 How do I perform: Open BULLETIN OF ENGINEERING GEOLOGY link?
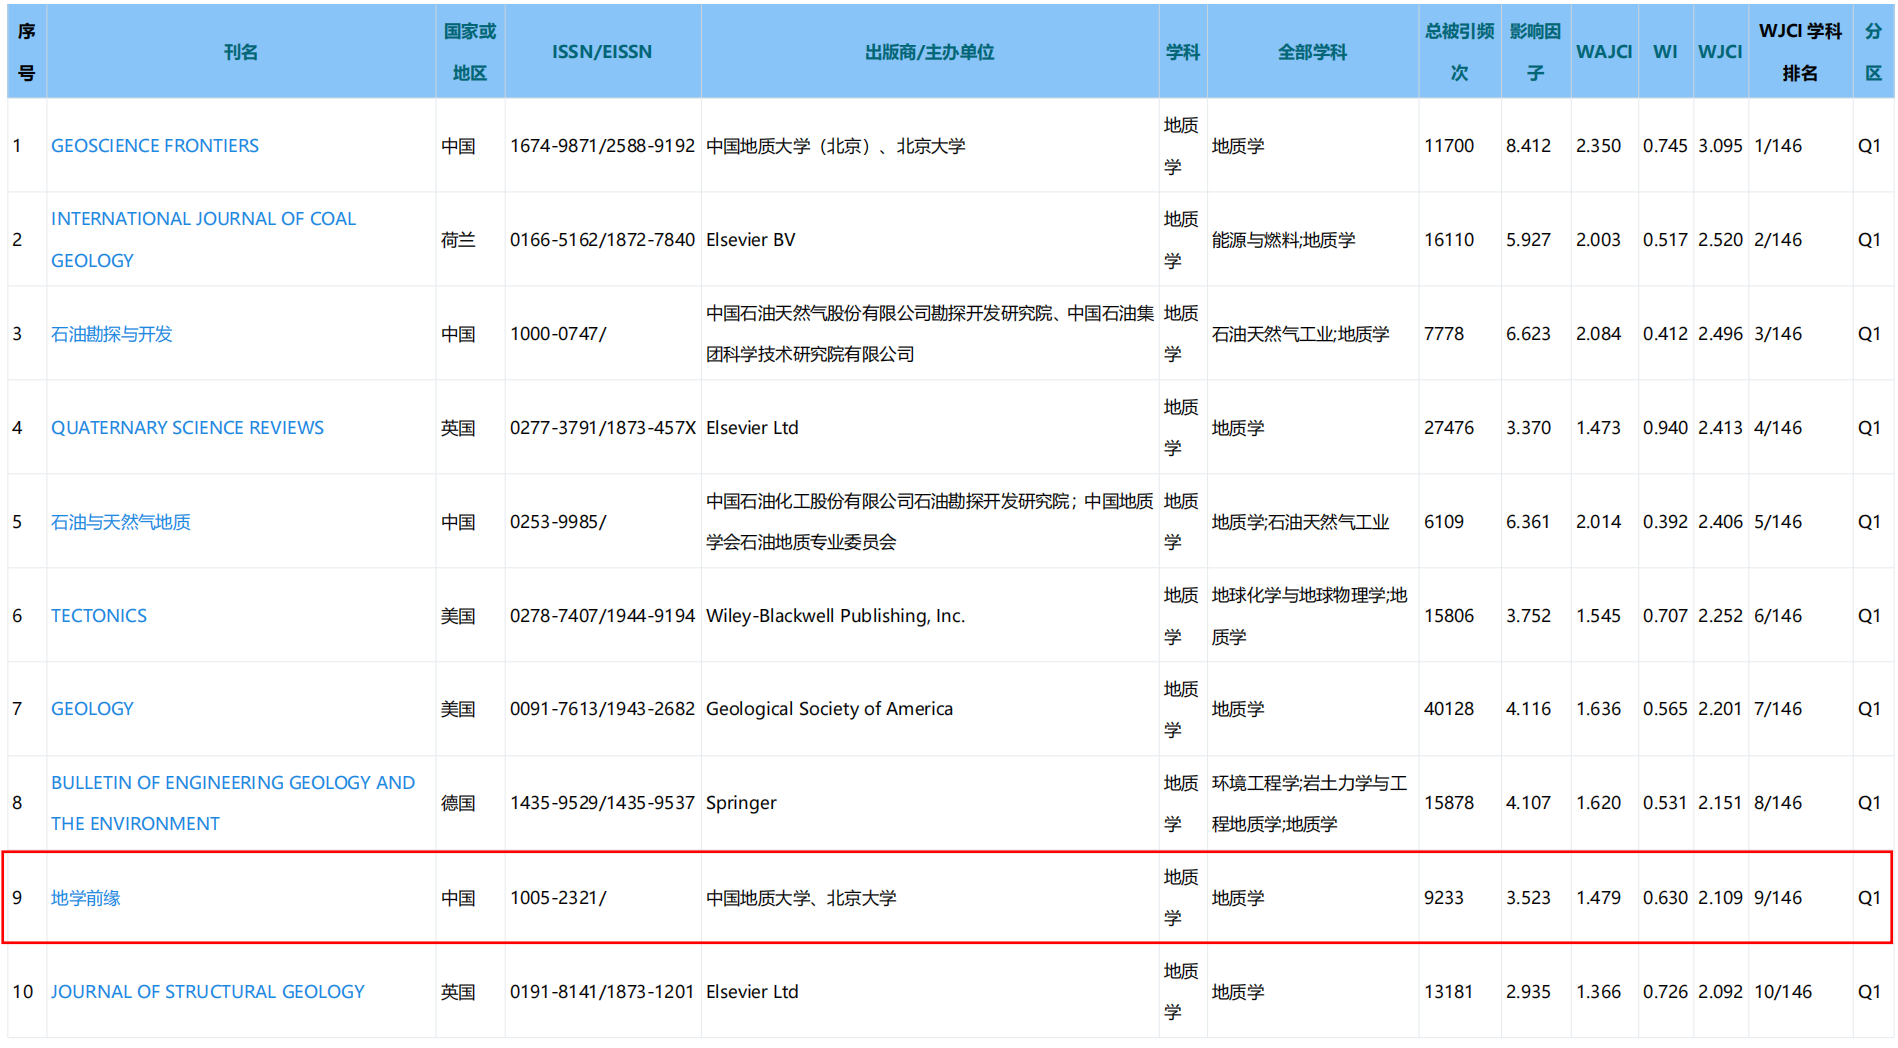tap(232, 783)
